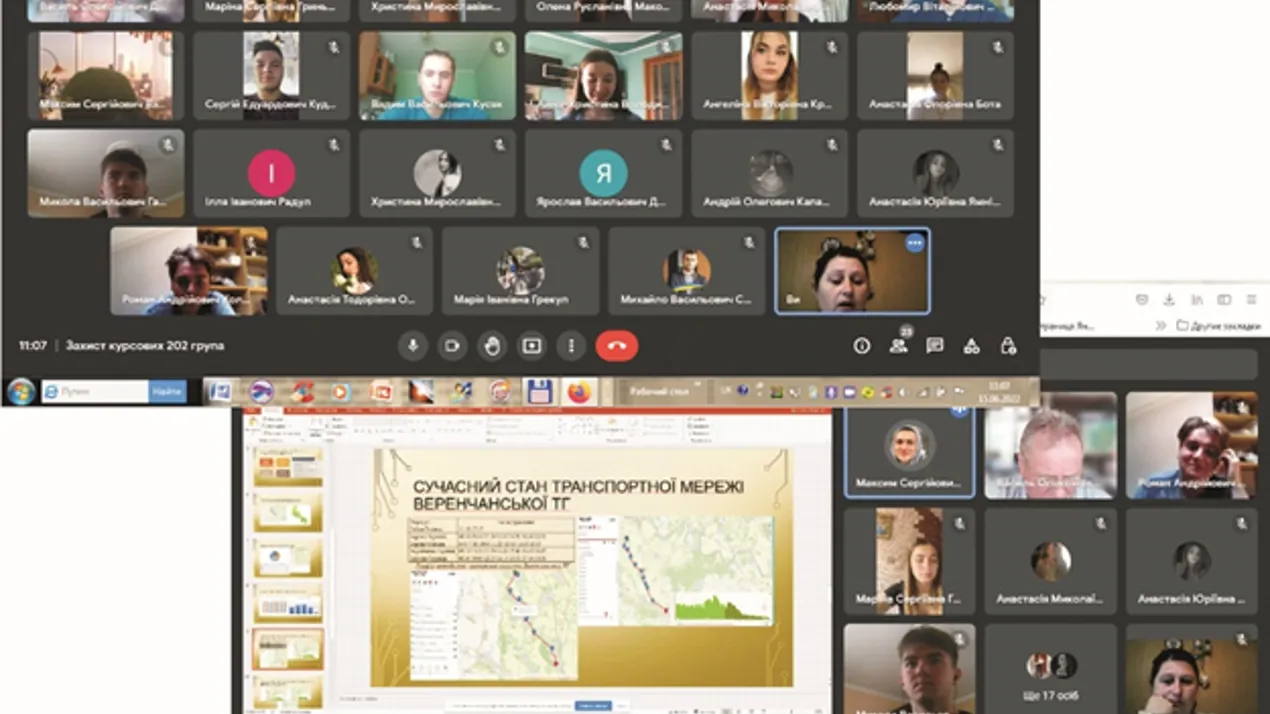Show the participants list with badge 23
Viewport: 1270px width, 714px height.
coord(899,345)
